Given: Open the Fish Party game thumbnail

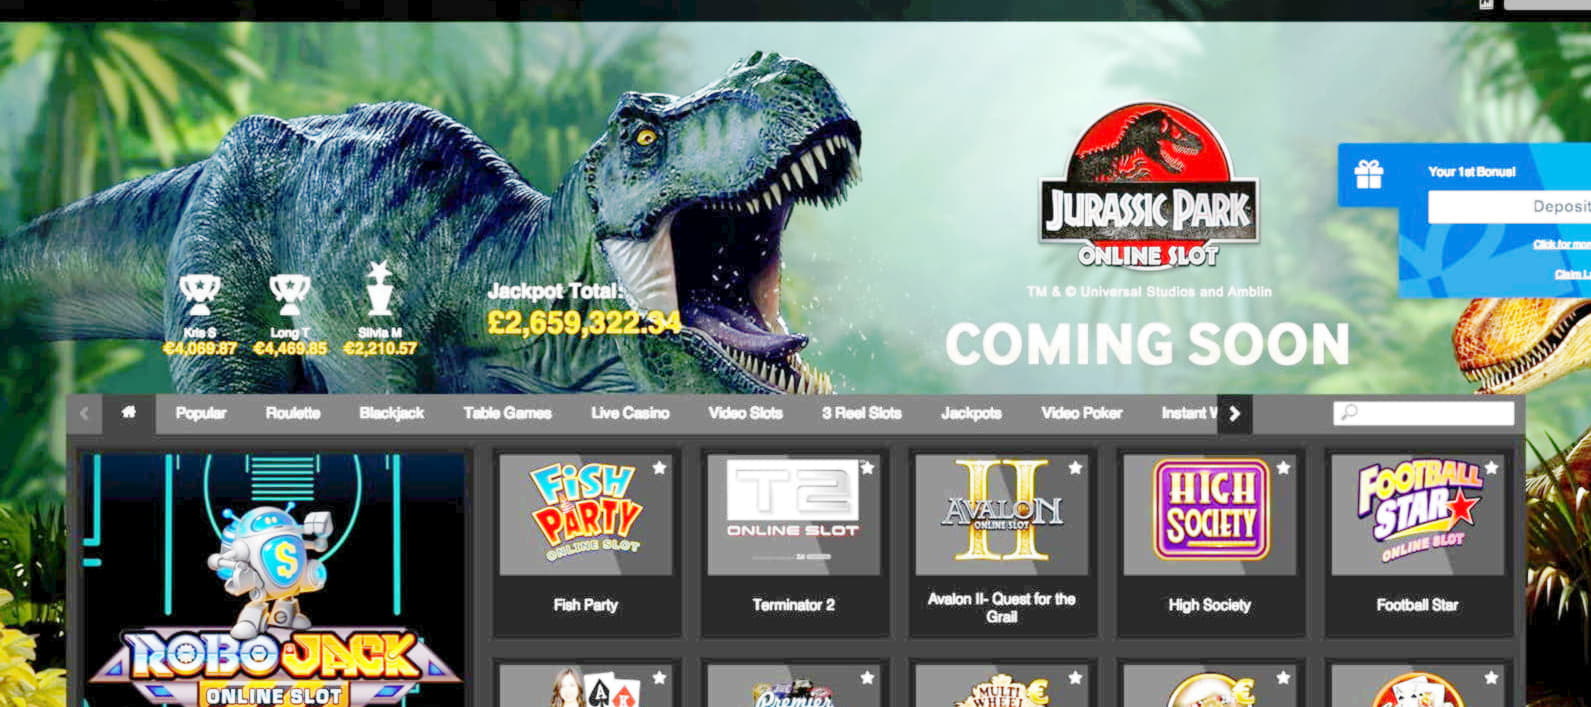Looking at the screenshot, I should coord(586,515).
